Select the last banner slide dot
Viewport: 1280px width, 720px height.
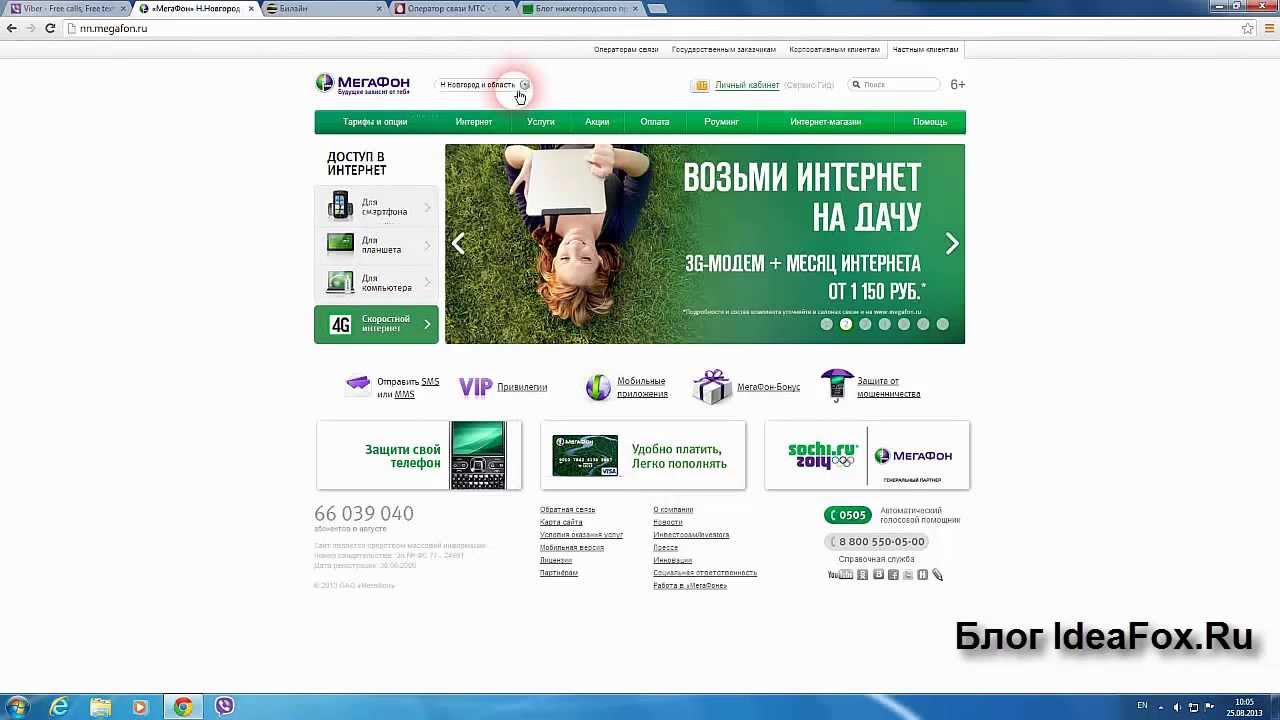click(942, 324)
